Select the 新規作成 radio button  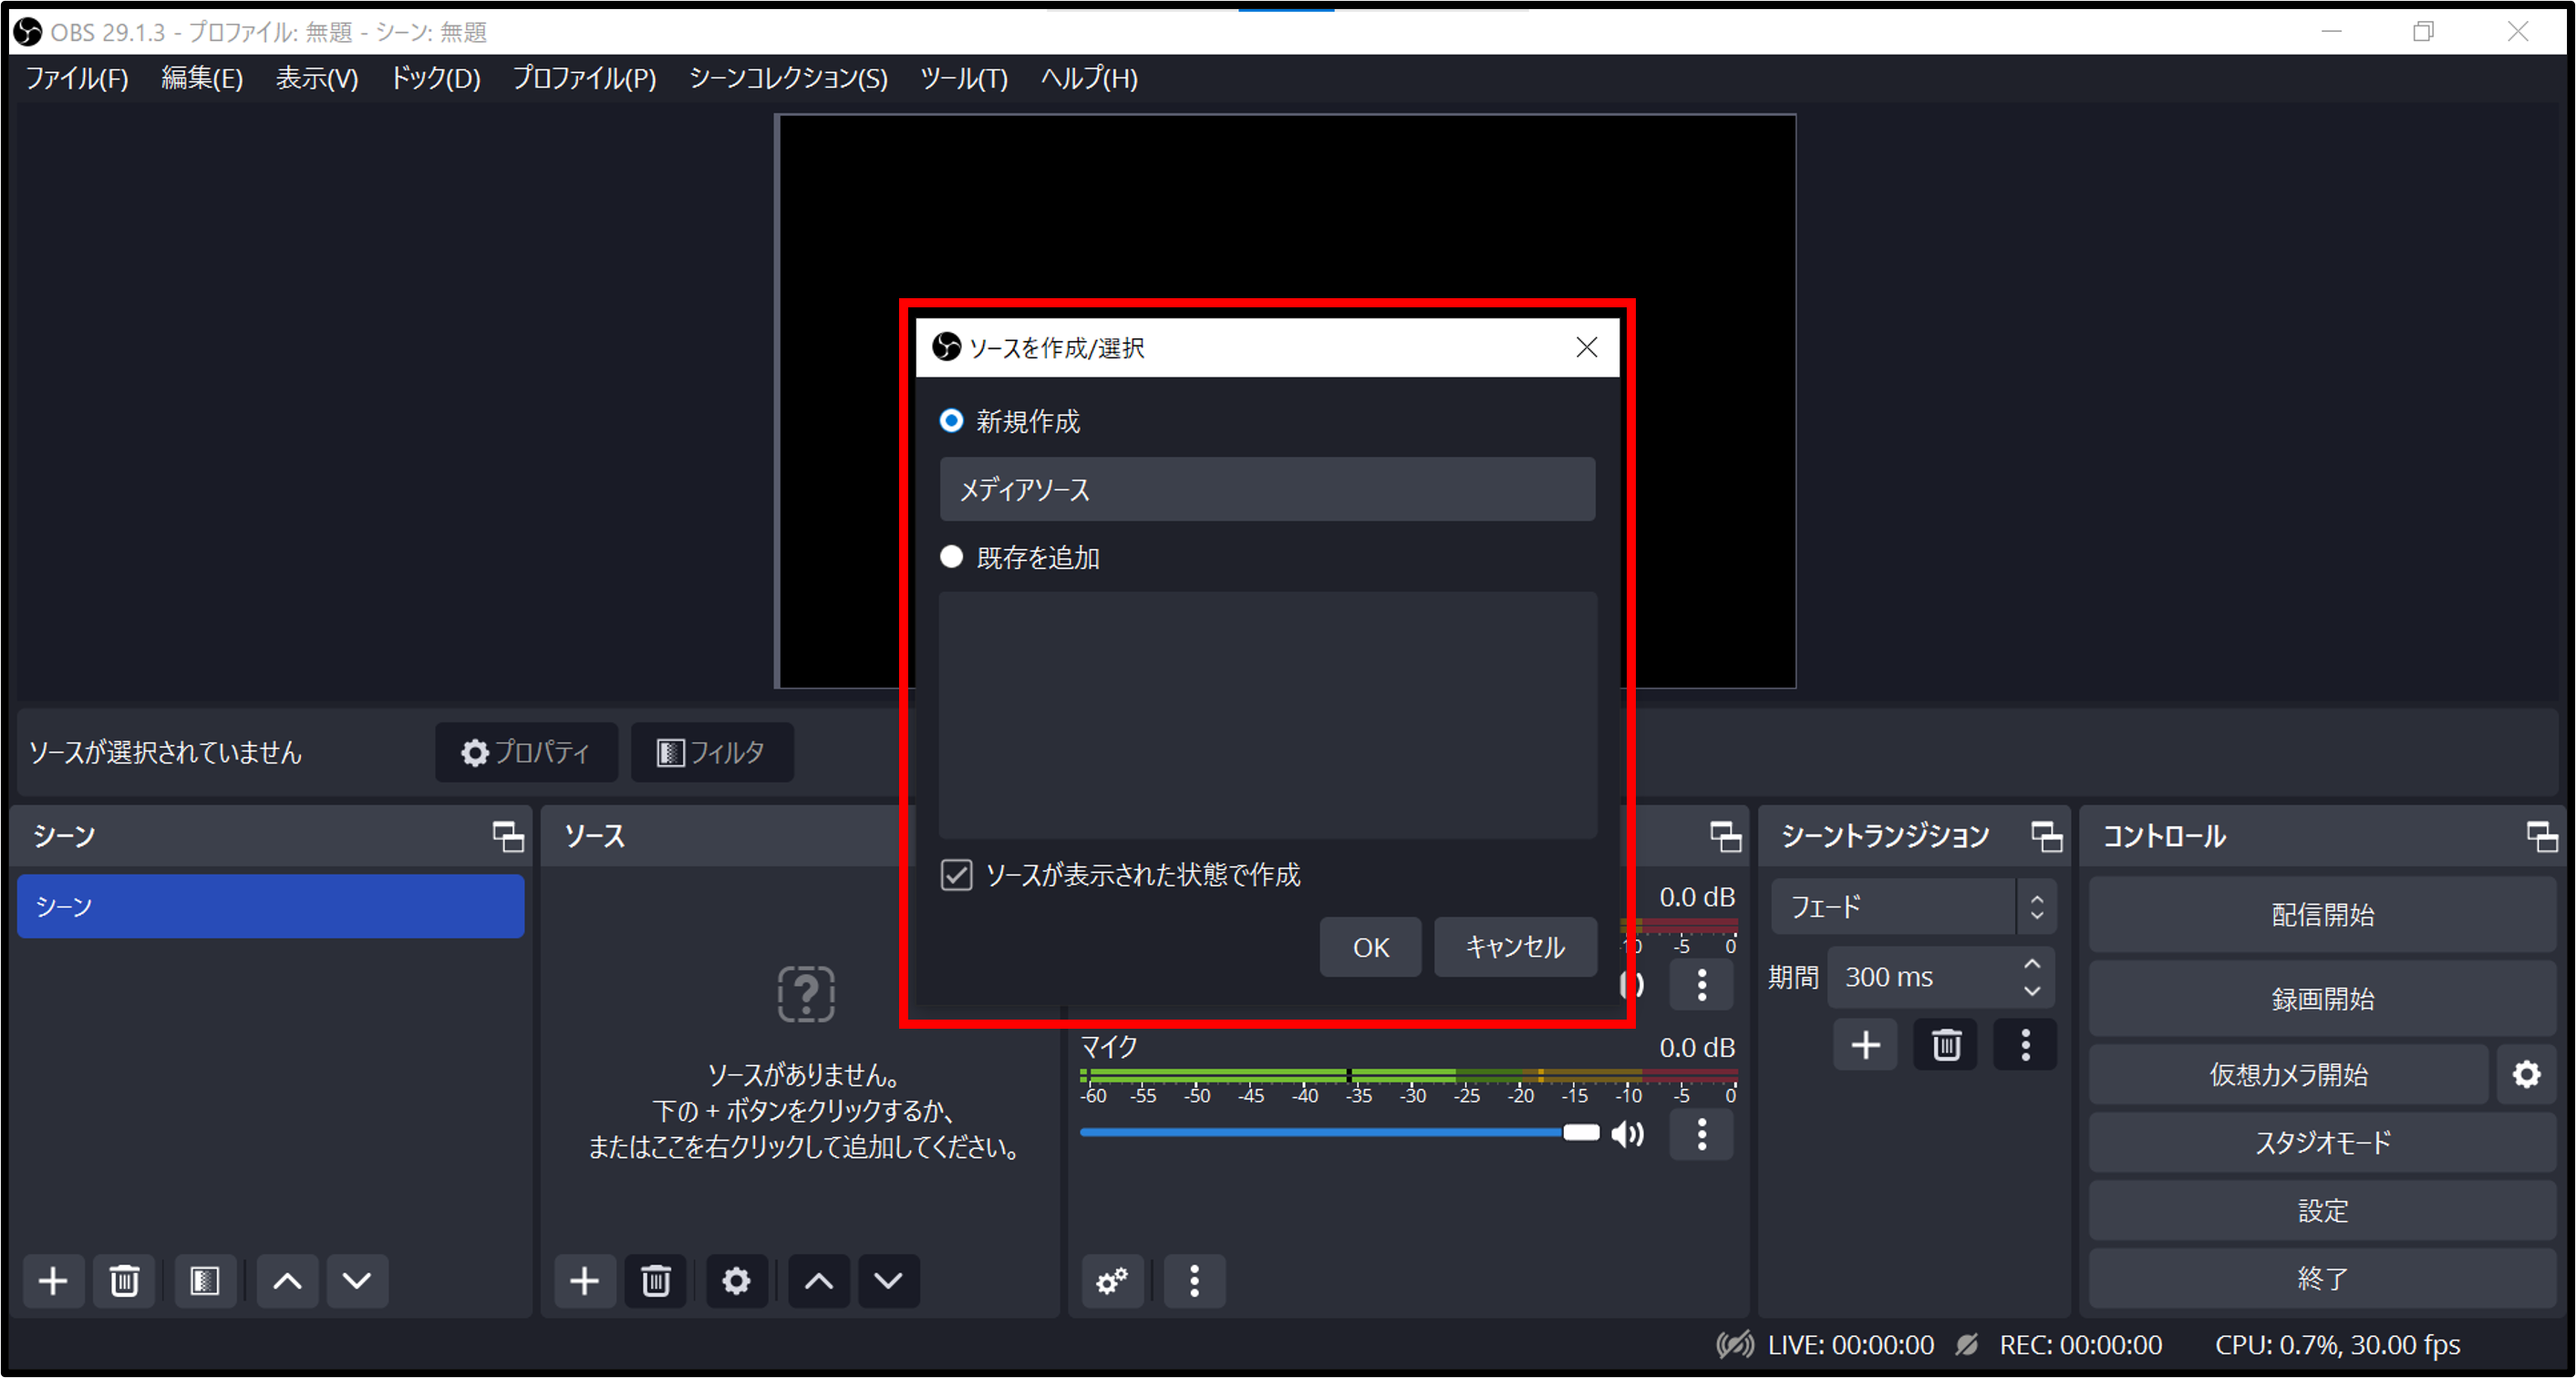(952, 421)
